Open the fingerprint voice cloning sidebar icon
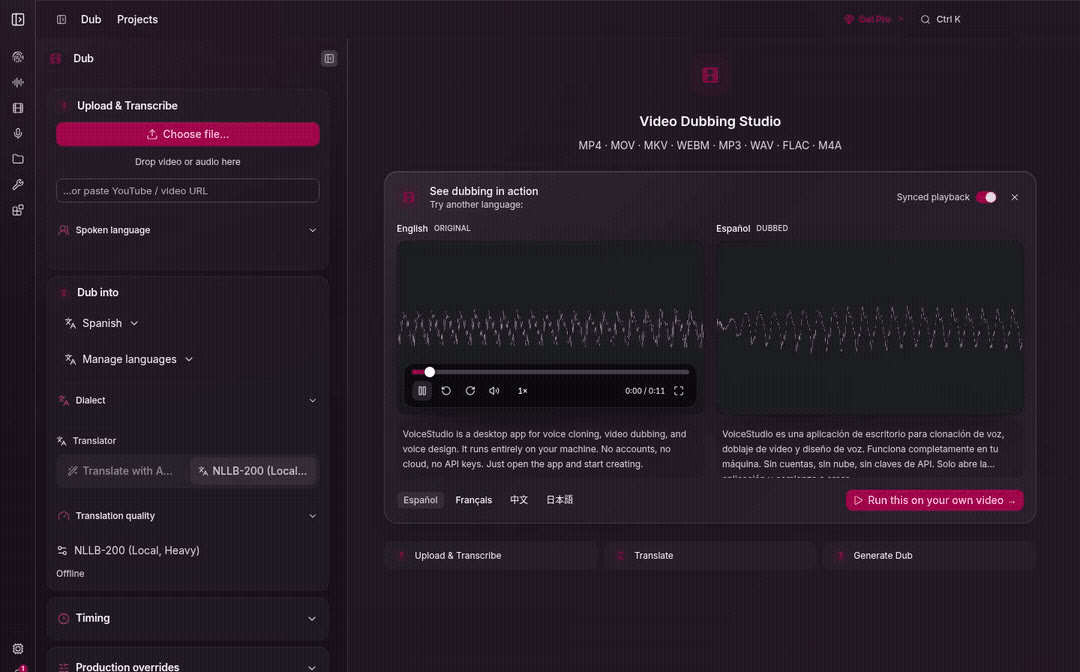This screenshot has height=672, width=1080. [18, 57]
